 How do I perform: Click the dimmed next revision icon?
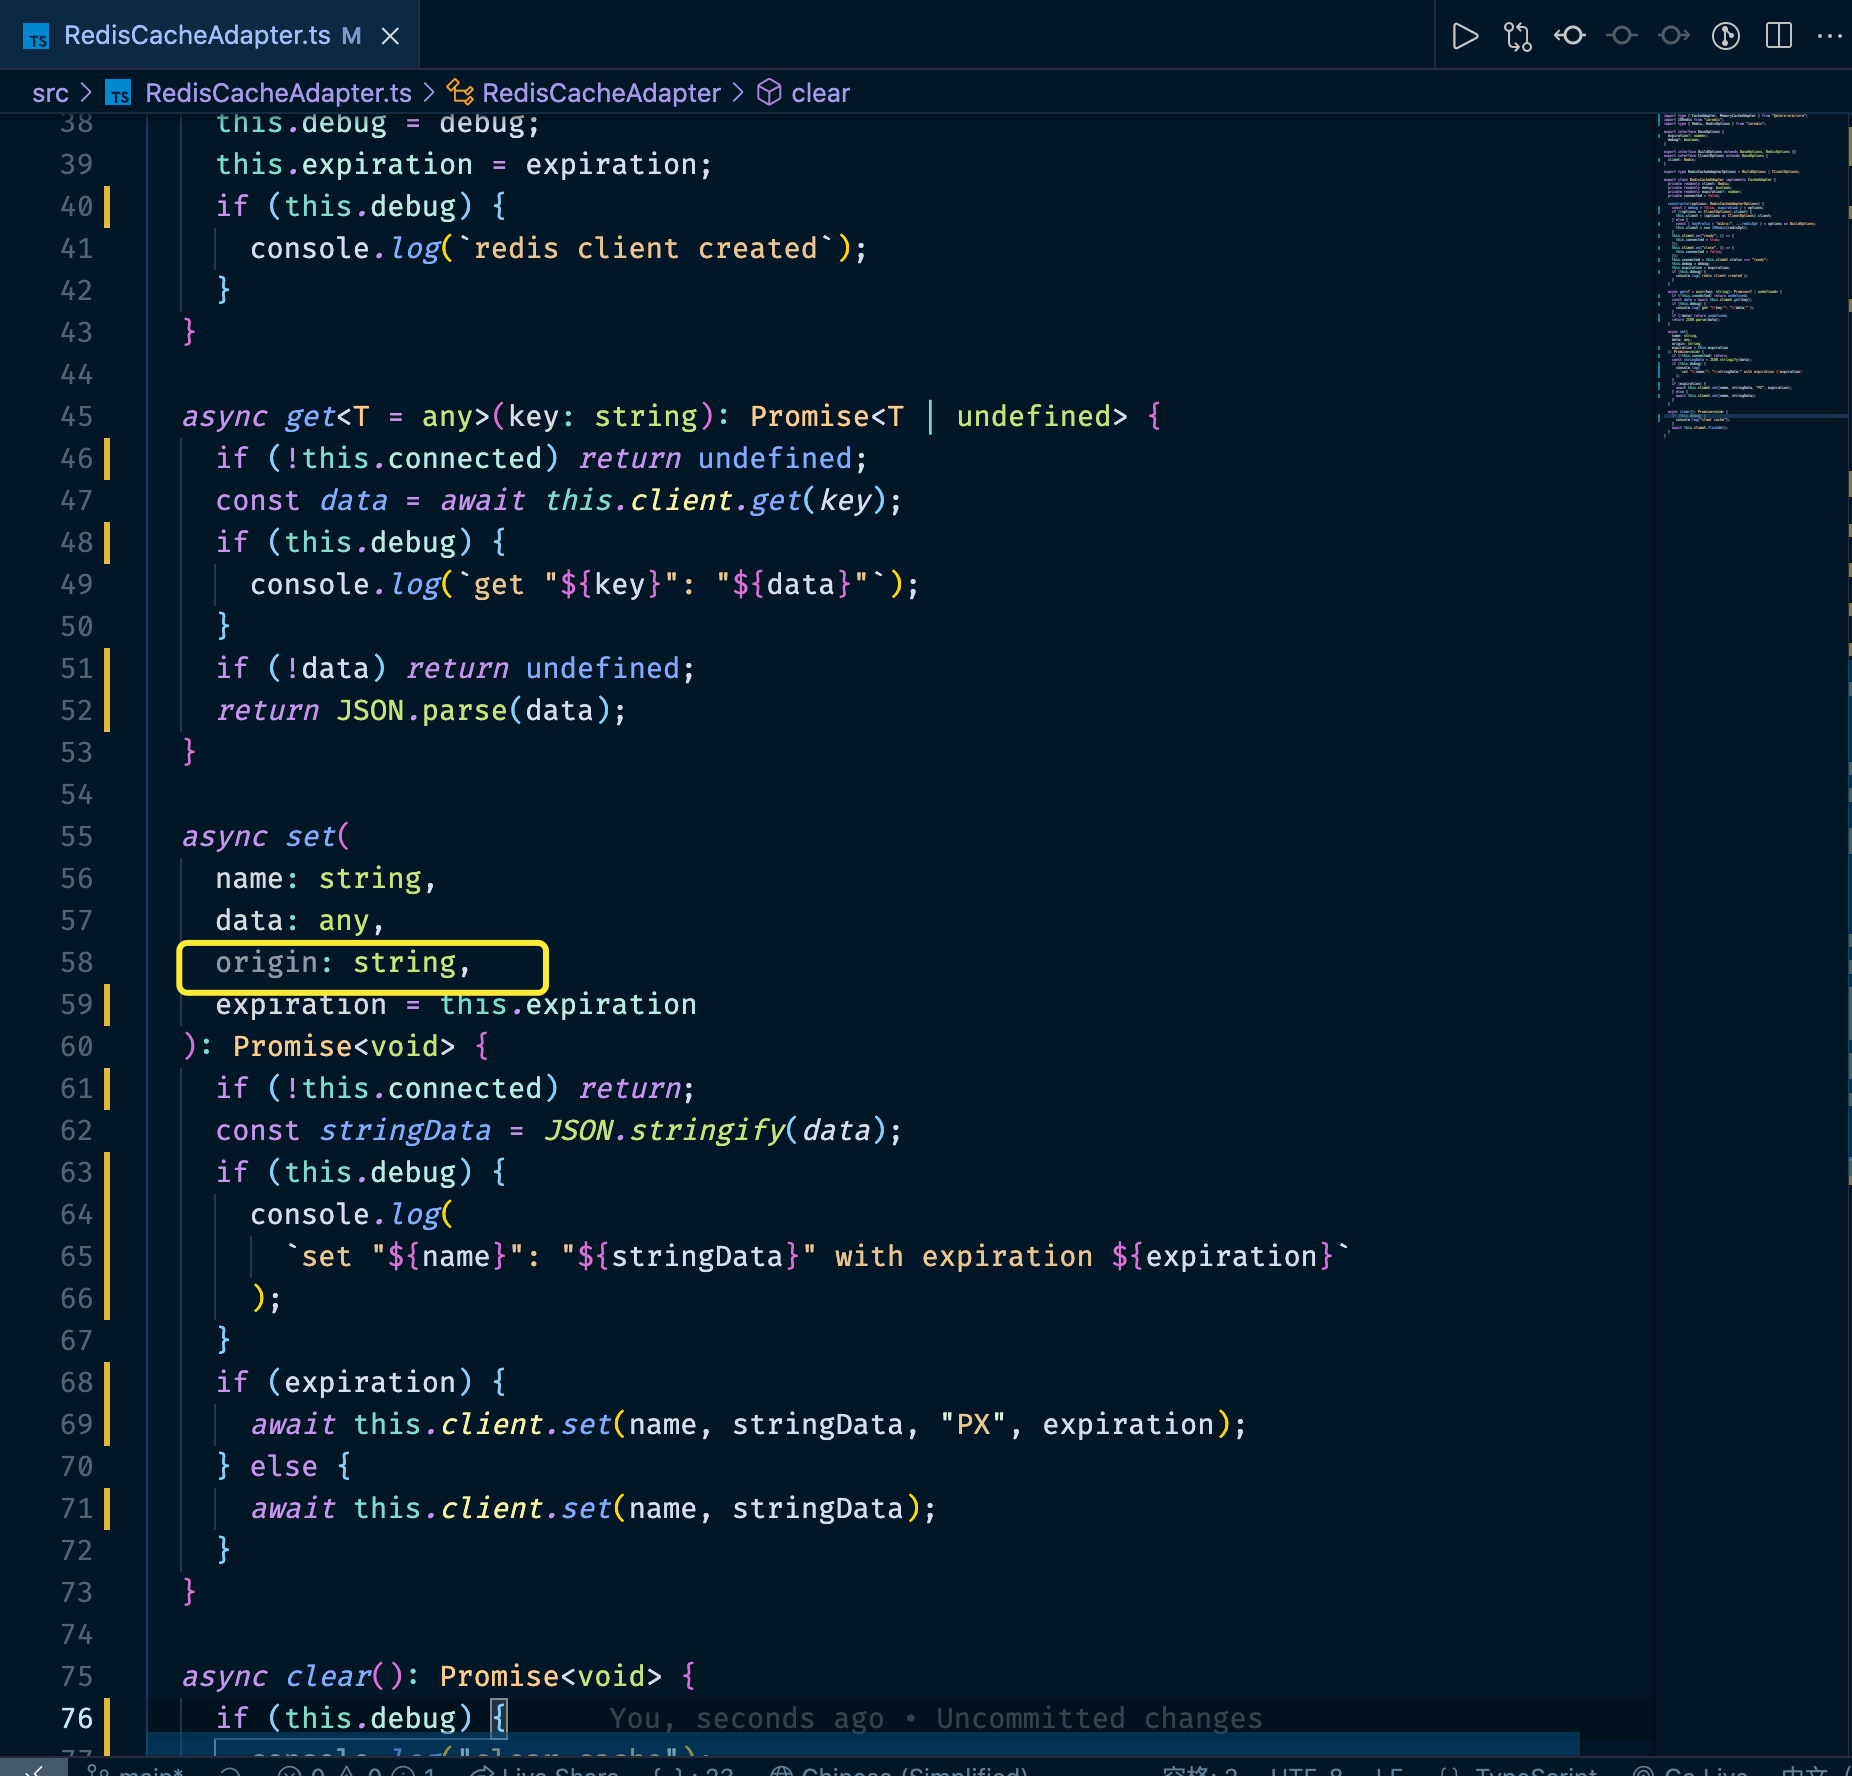1674,36
